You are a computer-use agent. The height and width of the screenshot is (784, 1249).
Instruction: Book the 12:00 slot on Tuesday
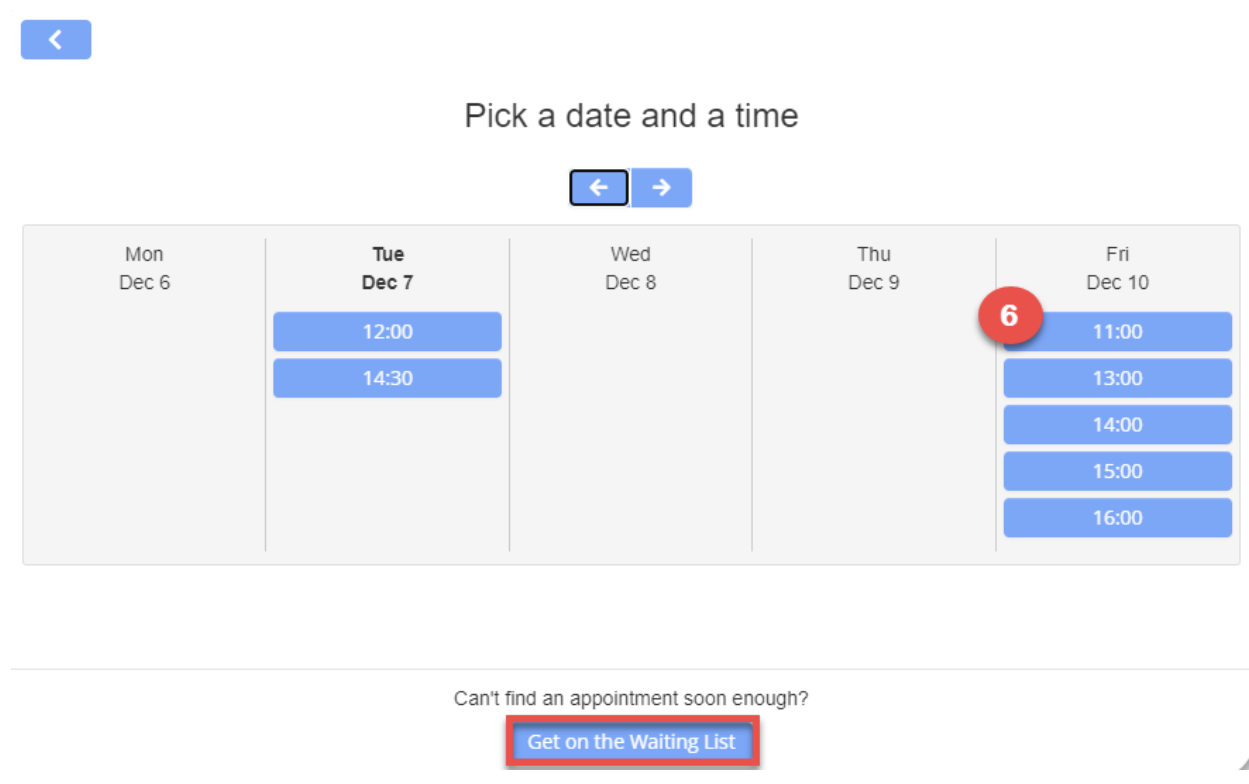pyautogui.click(x=387, y=332)
